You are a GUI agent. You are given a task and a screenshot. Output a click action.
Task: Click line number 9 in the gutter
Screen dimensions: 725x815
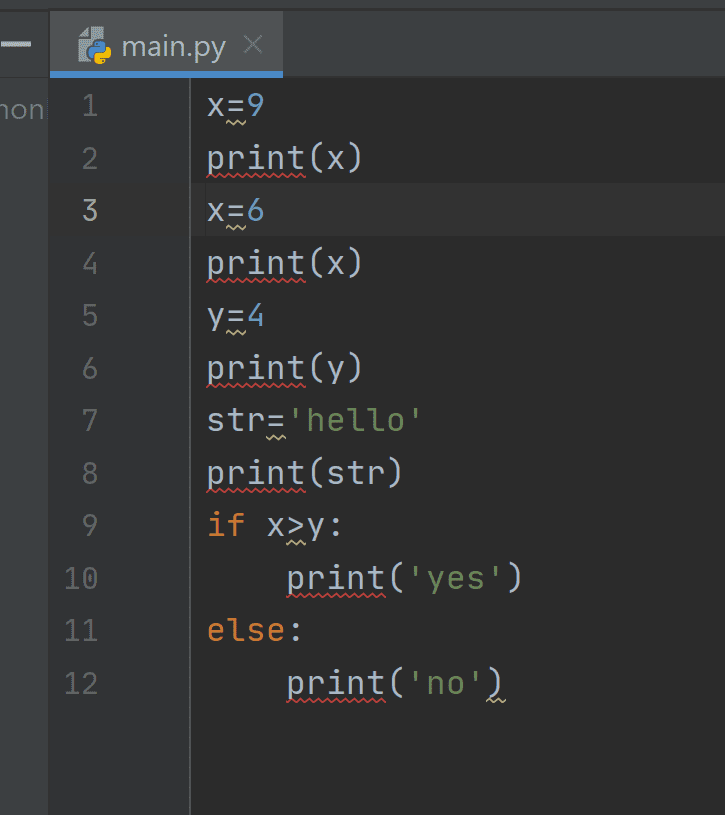pos(90,525)
